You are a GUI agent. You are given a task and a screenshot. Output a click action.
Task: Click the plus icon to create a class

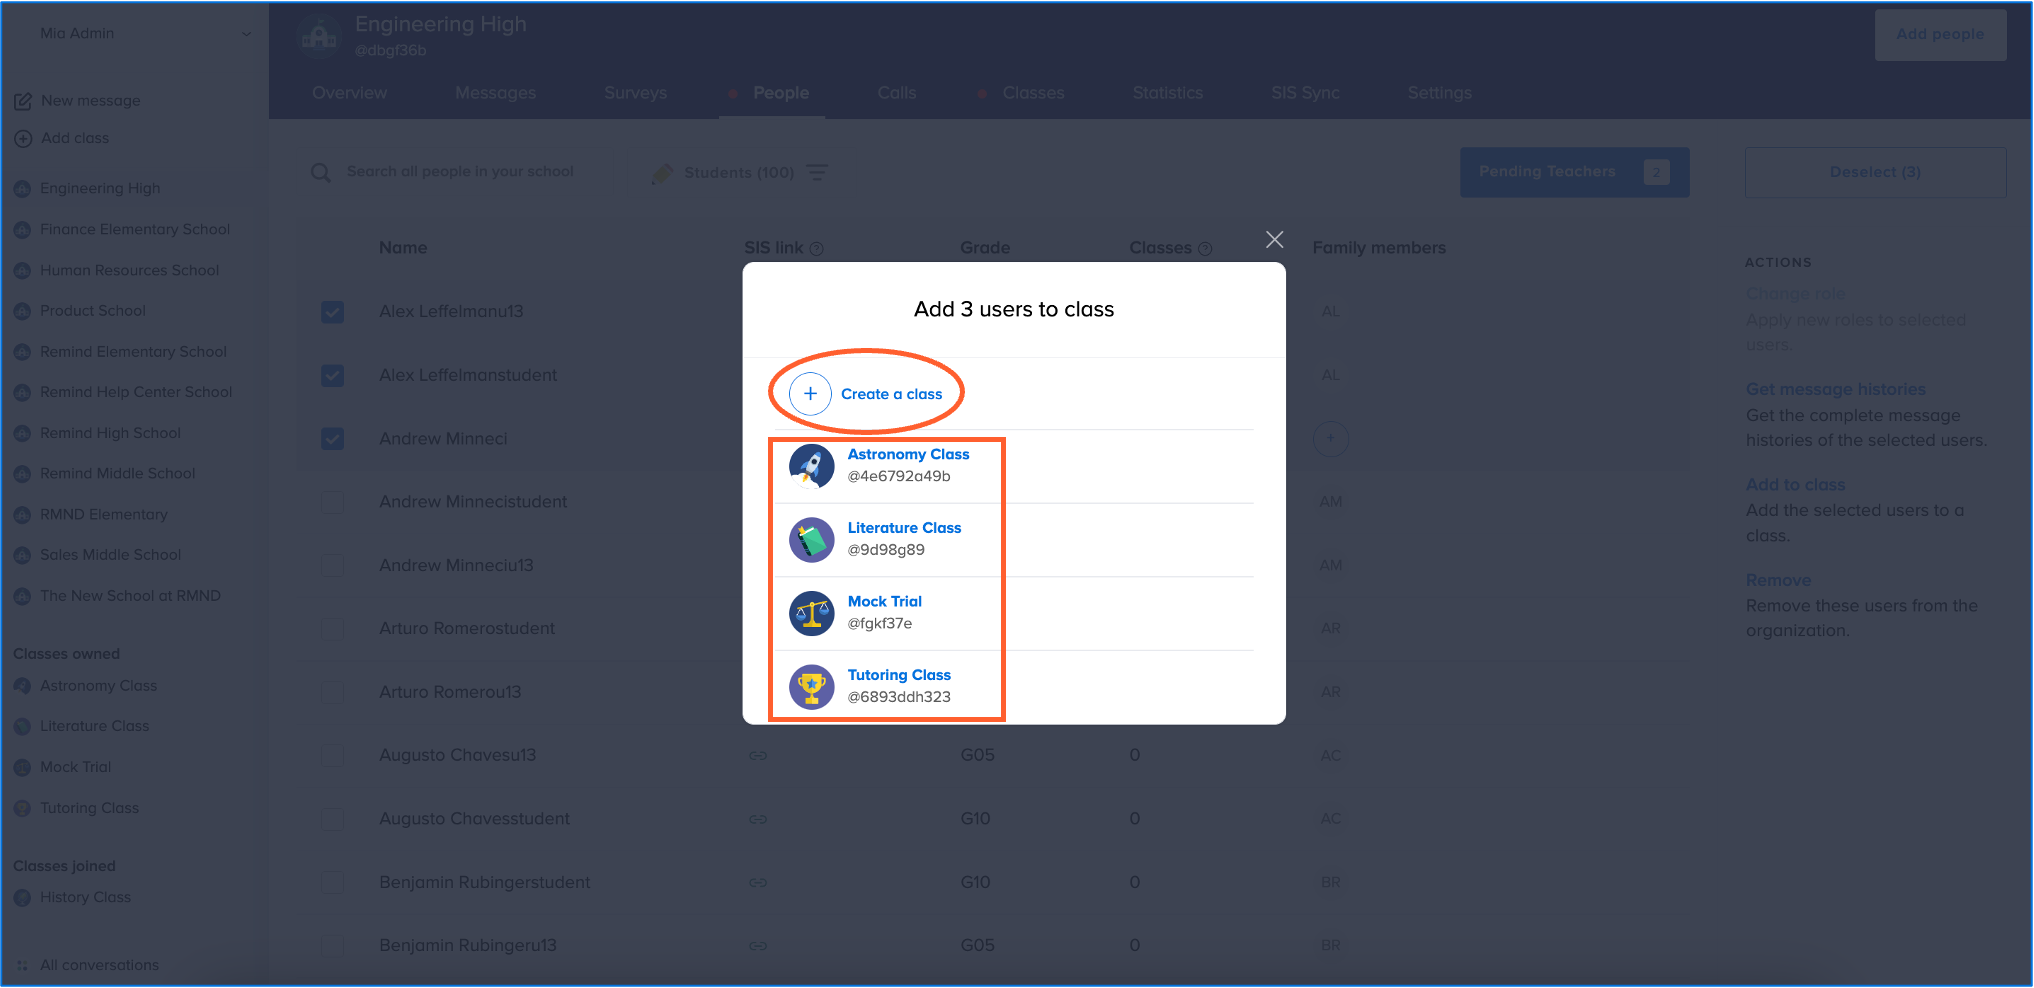(x=810, y=394)
